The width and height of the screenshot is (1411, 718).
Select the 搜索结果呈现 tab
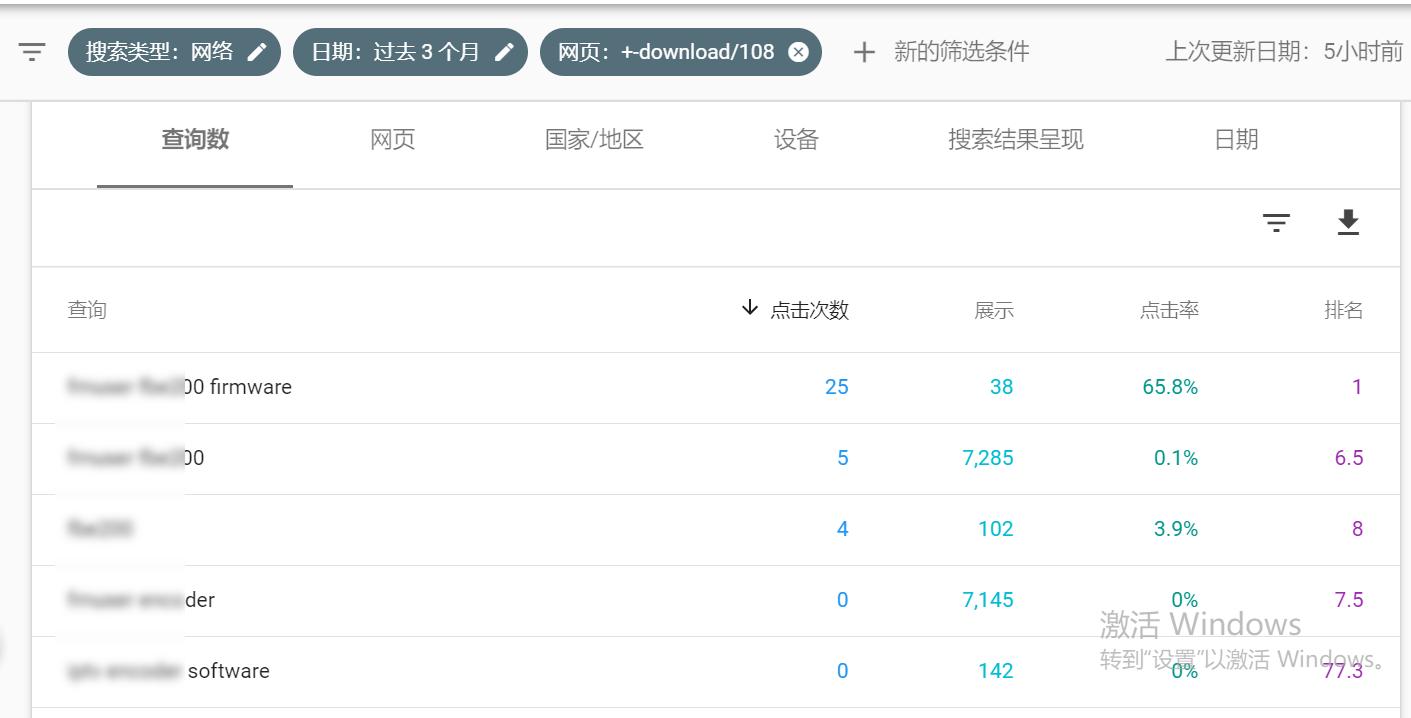point(1015,140)
